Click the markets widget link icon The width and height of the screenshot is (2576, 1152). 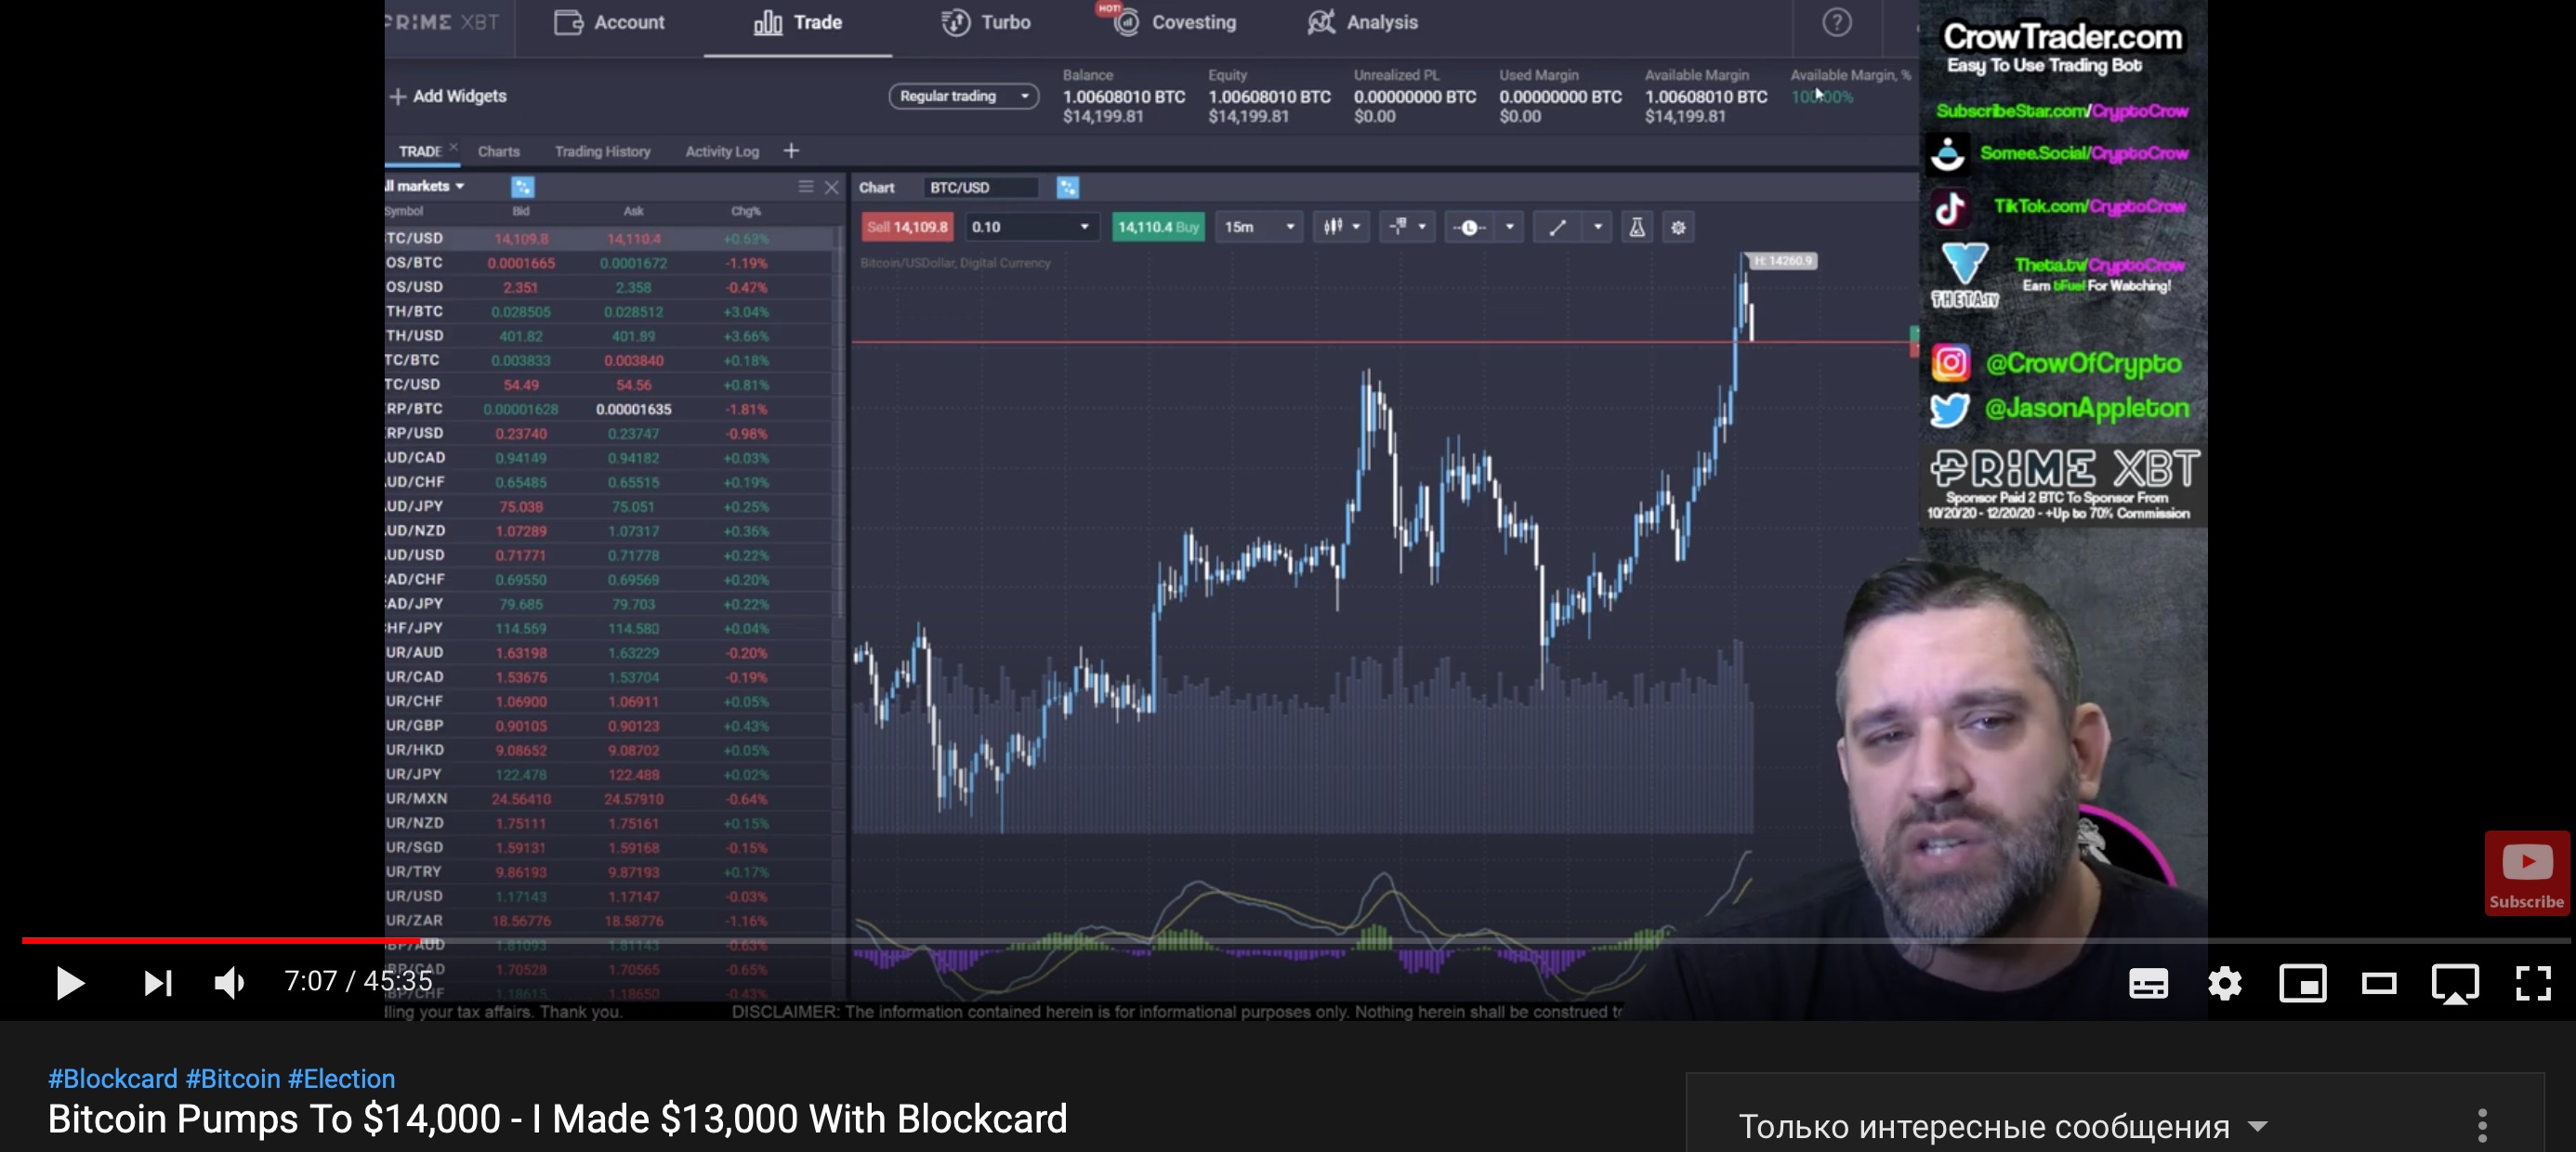(x=522, y=187)
